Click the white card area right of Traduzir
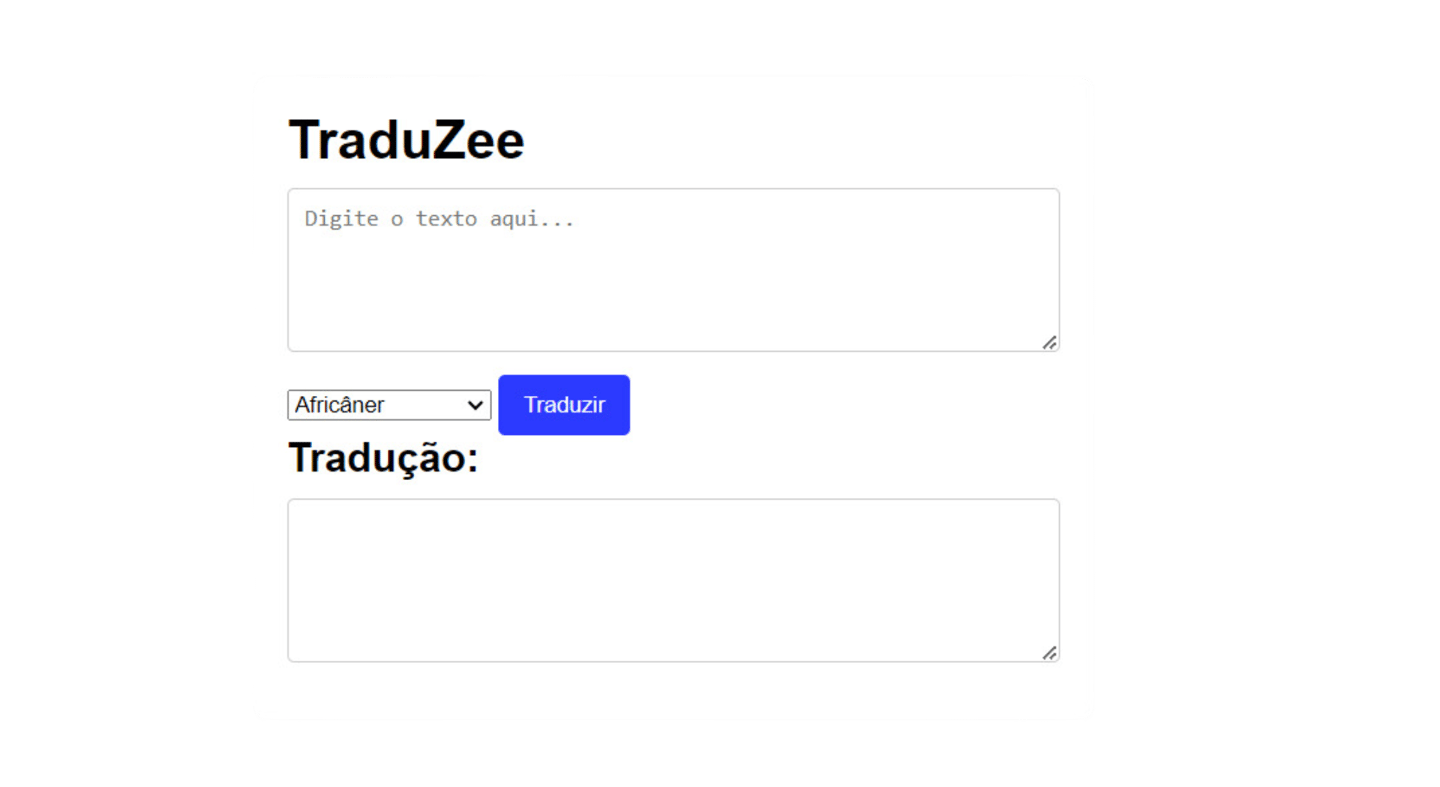 click(x=850, y=405)
